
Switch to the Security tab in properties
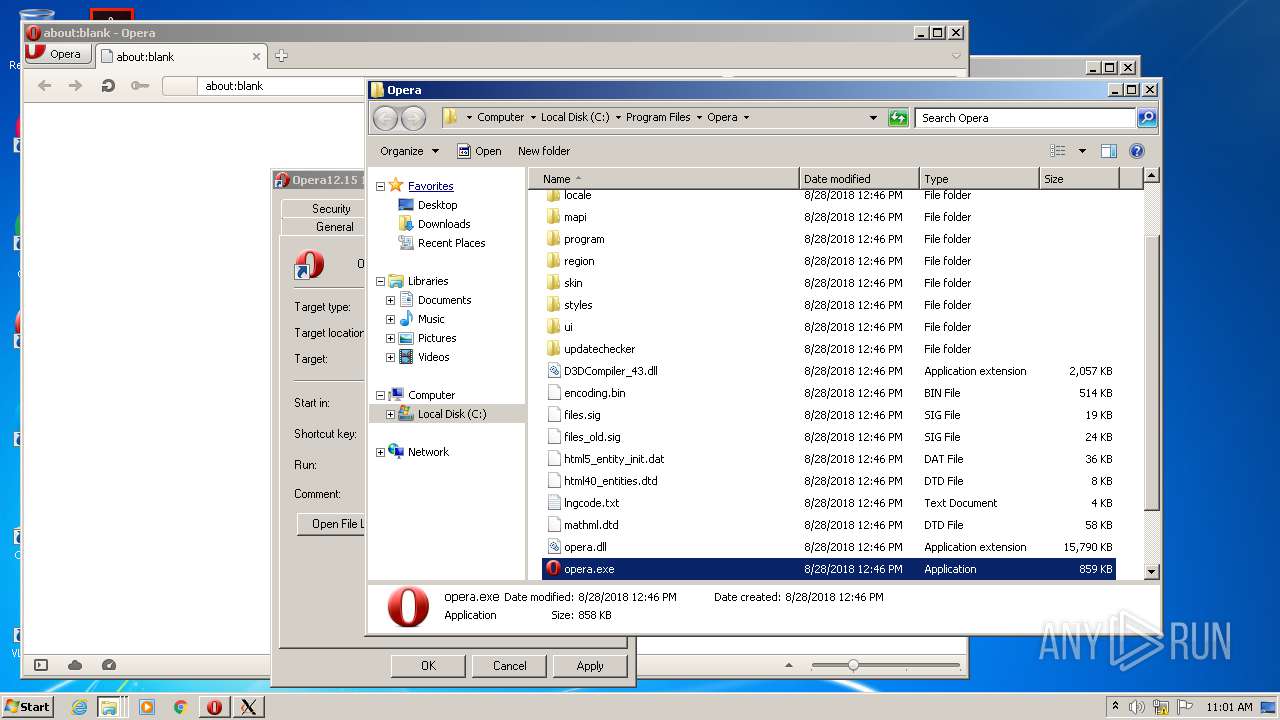pyautogui.click(x=331, y=208)
